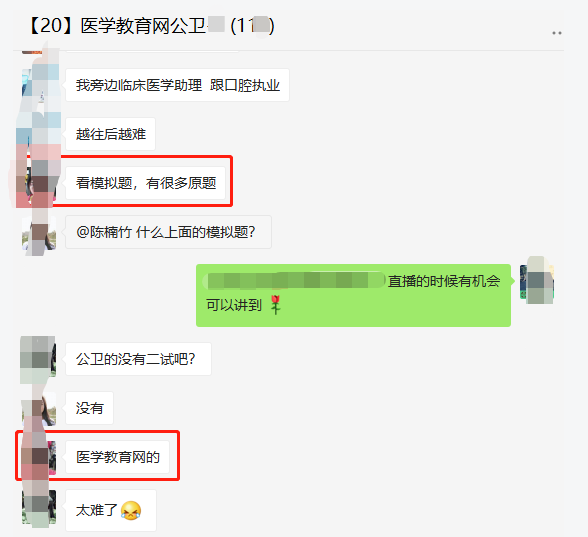The width and height of the screenshot is (588, 537).
Task: Open avatar beside @陈楠竹 message
Action: coord(39,232)
